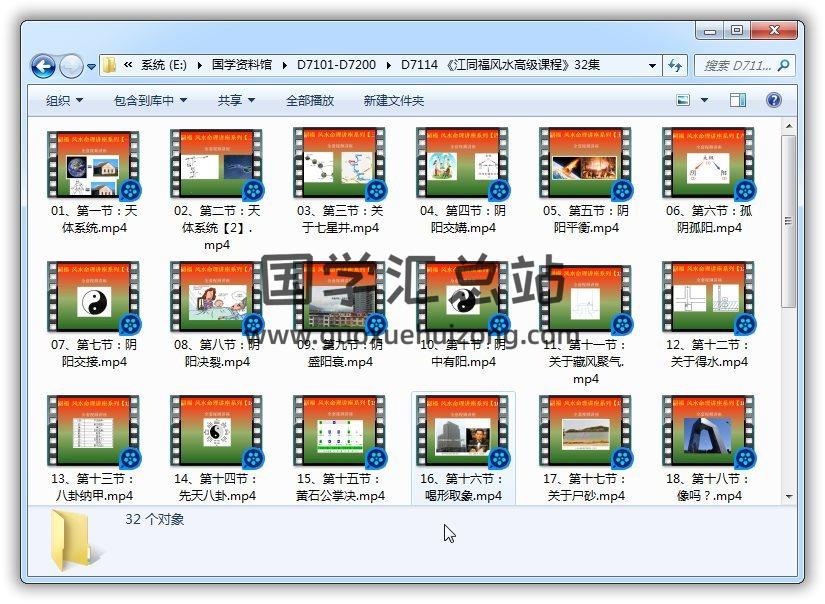The width and height of the screenshot is (825, 604).
Task: Click the Back navigation arrow button
Action: [x=43, y=66]
